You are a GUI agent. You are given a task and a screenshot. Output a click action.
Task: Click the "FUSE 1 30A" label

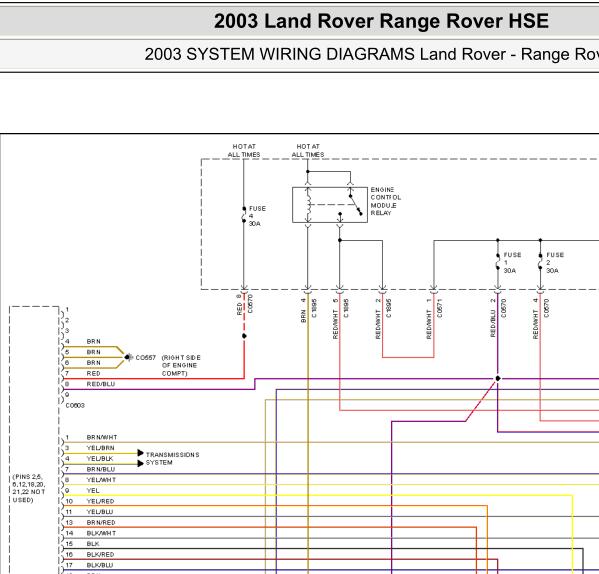click(512, 262)
